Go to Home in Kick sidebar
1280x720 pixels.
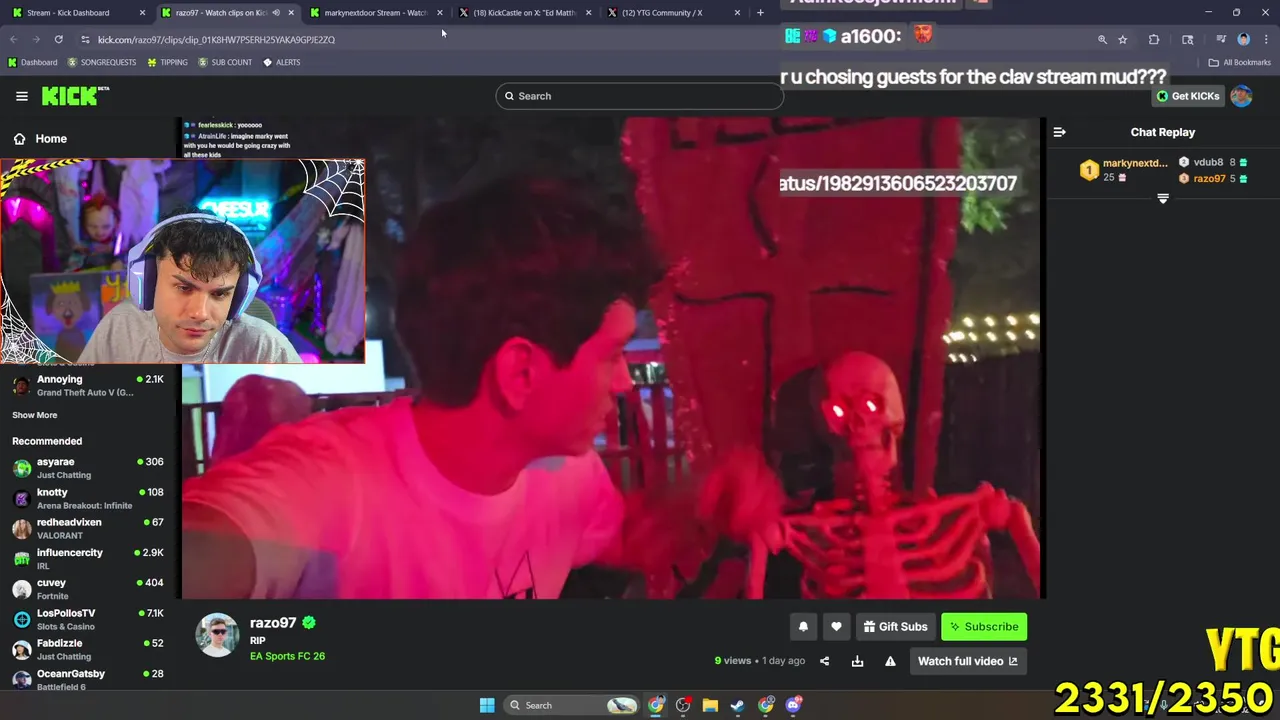click(40, 139)
